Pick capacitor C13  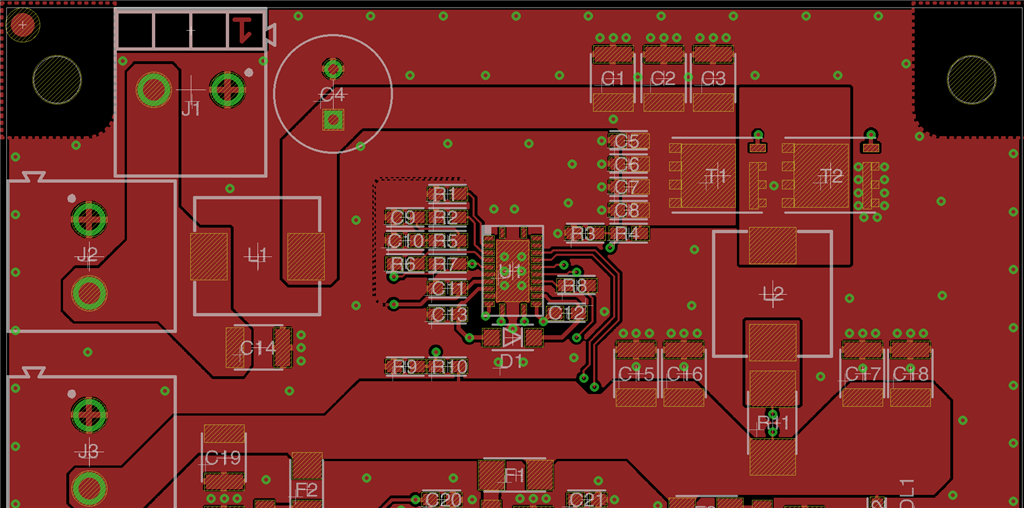click(447, 315)
